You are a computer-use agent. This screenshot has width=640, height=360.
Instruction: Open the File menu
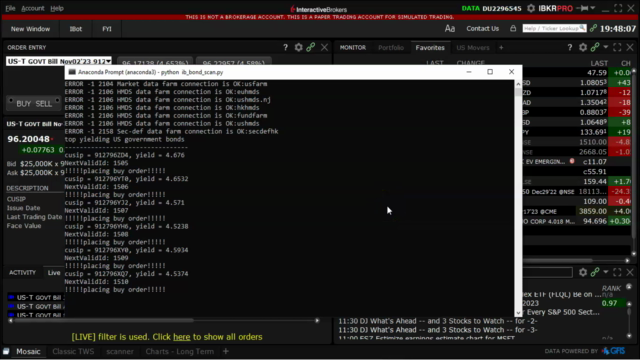tap(10, 8)
